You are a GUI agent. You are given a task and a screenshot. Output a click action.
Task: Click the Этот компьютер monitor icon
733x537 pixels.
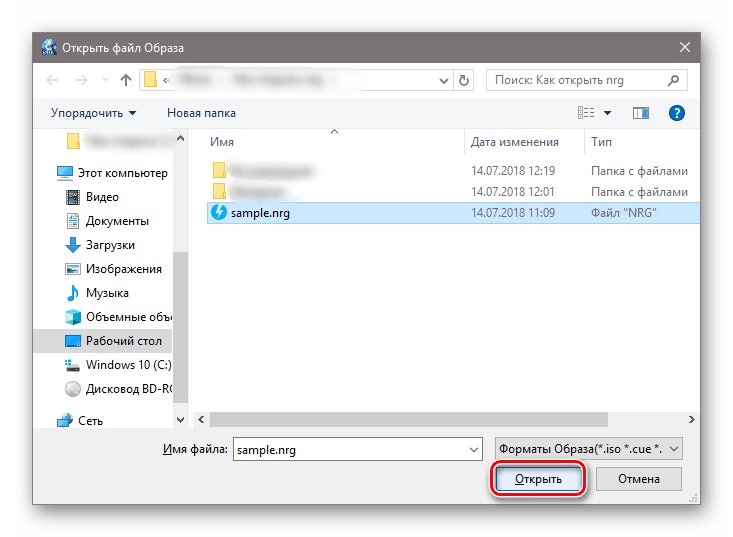(x=65, y=173)
